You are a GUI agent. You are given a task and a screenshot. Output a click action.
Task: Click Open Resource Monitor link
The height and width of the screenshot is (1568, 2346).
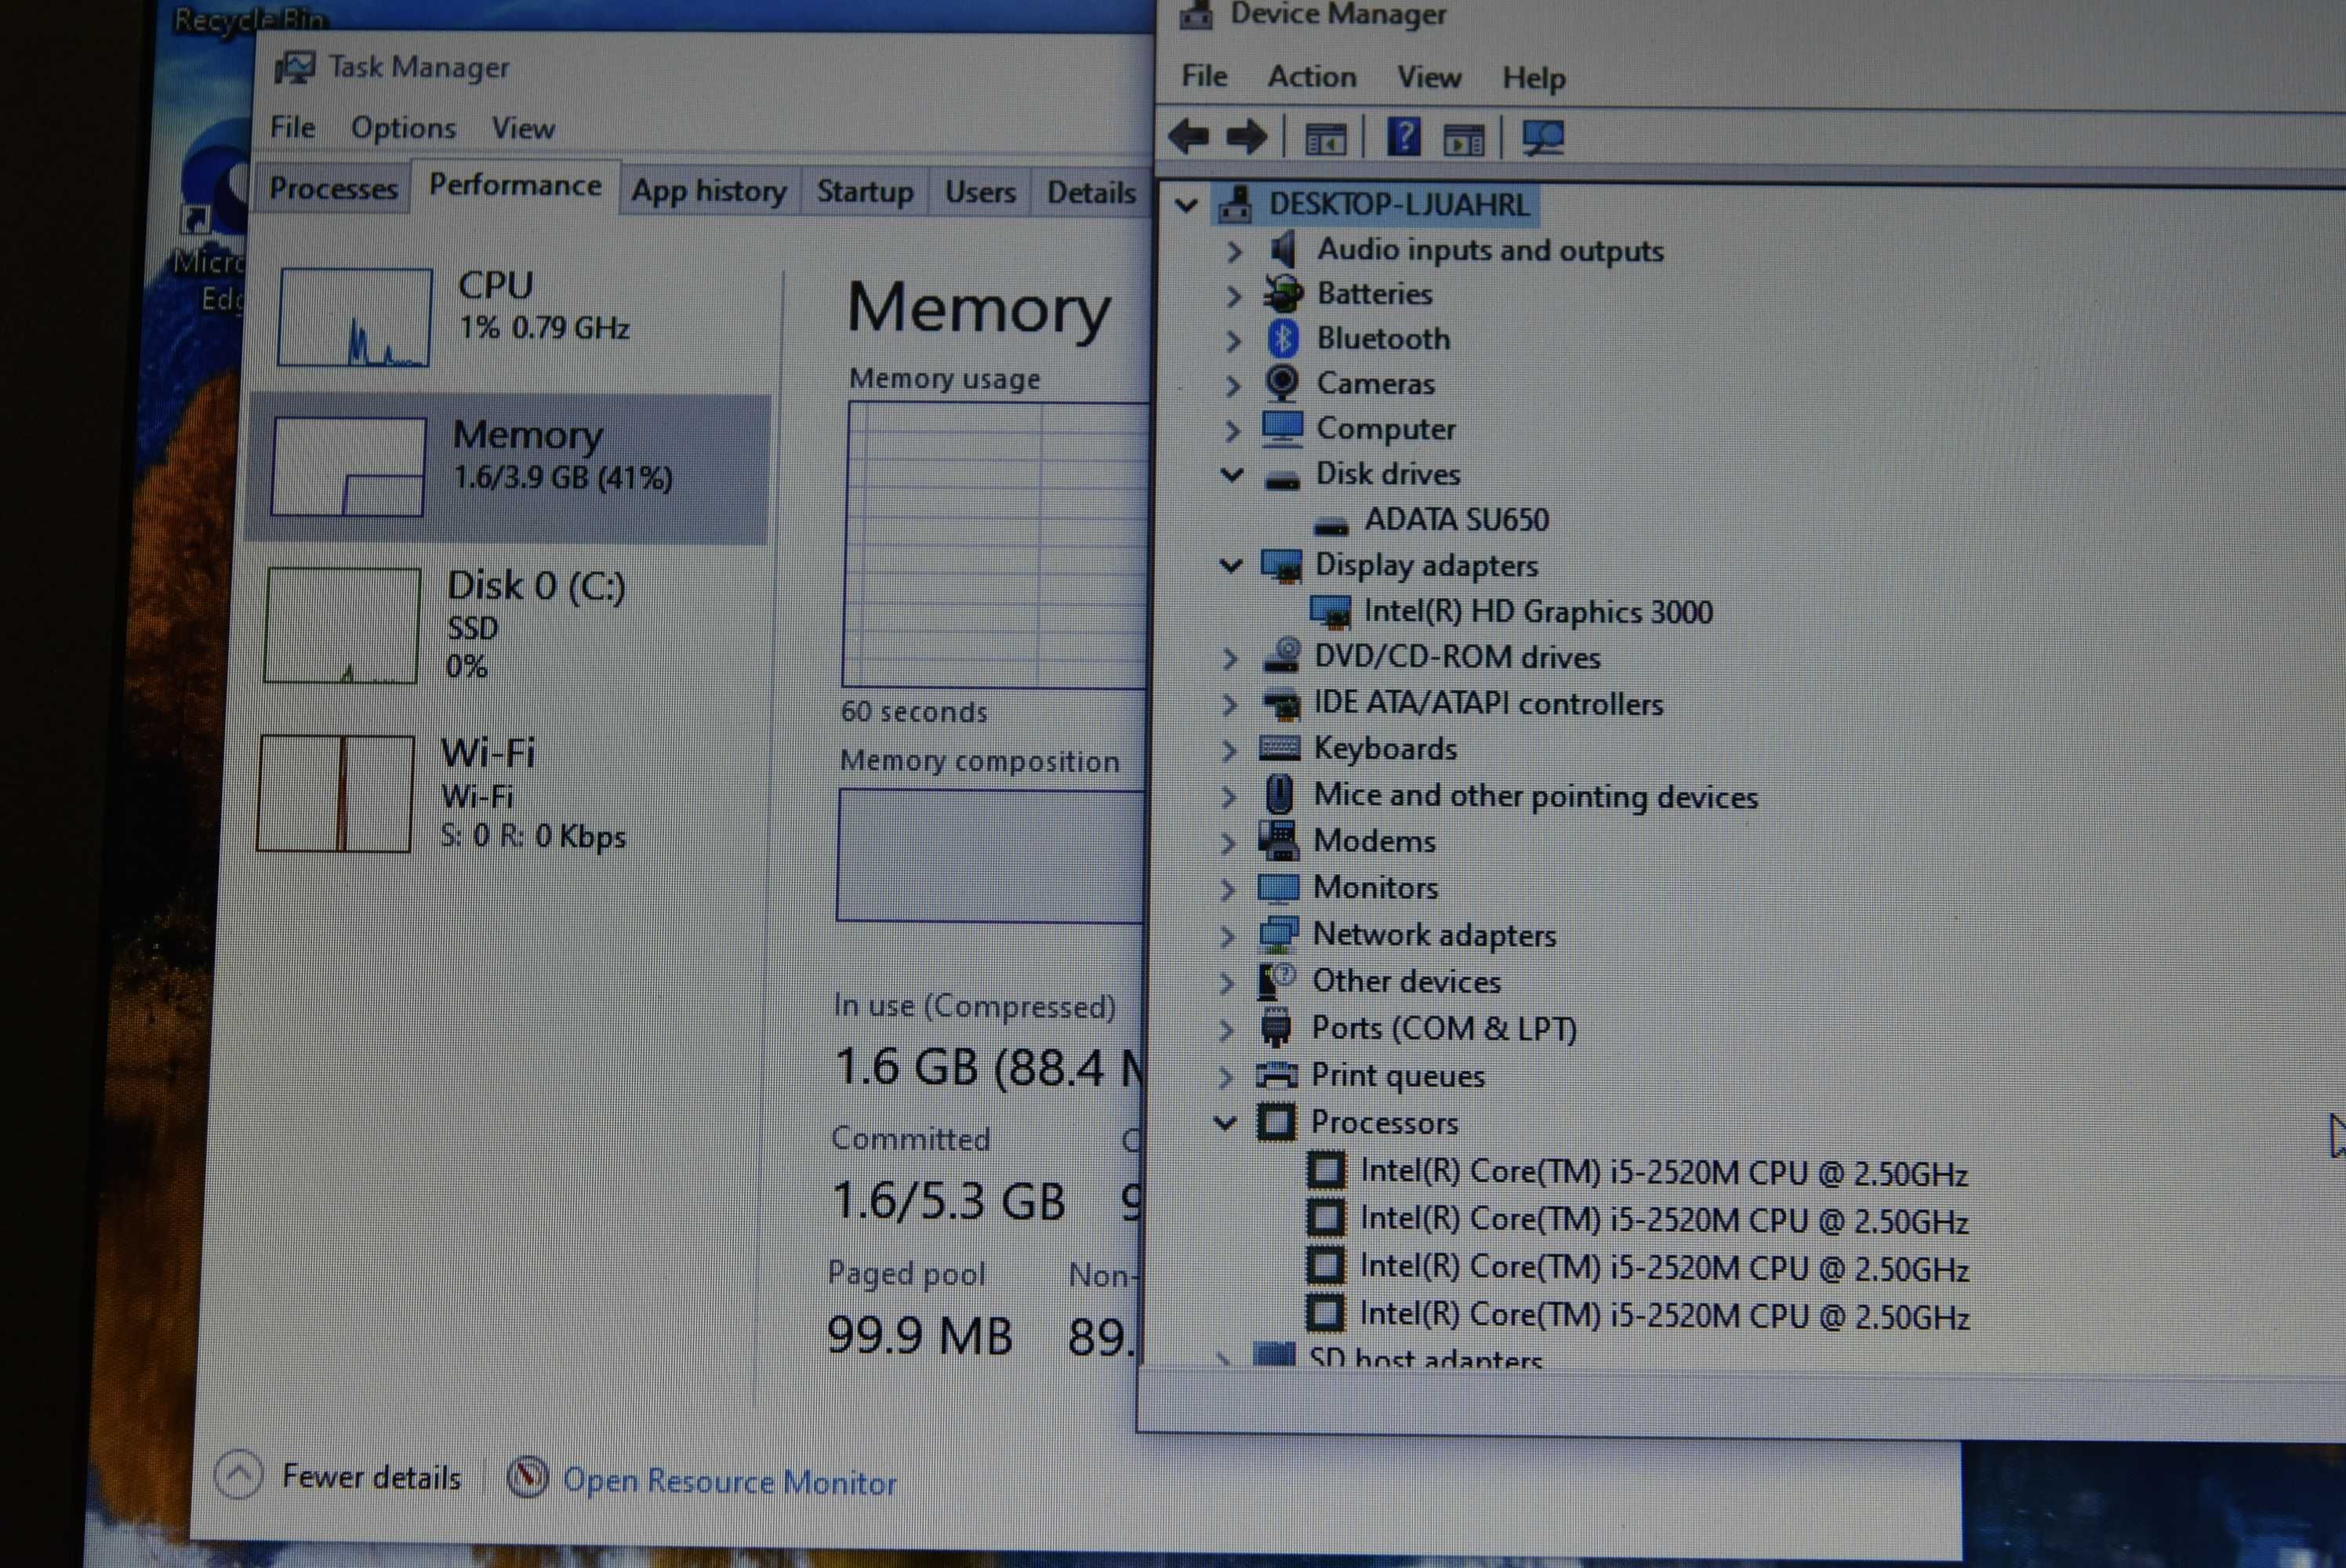730,1482
